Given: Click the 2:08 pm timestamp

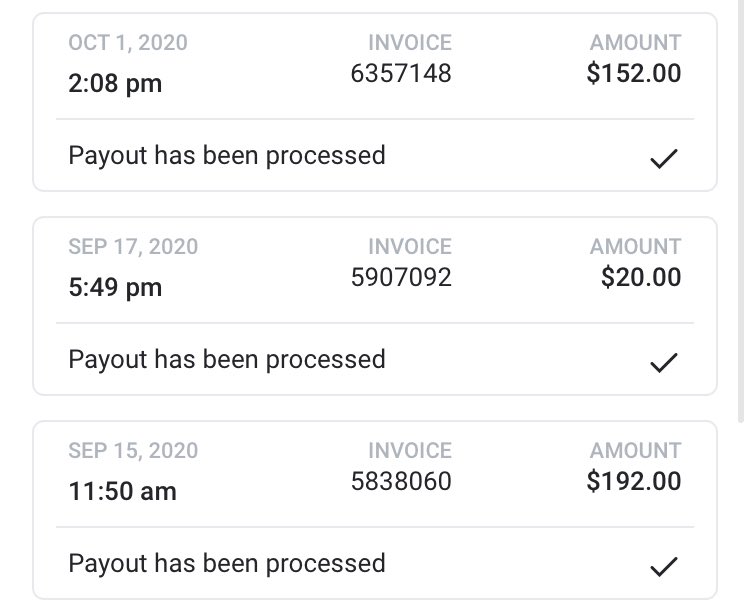Looking at the screenshot, I should pyautogui.click(x=115, y=83).
